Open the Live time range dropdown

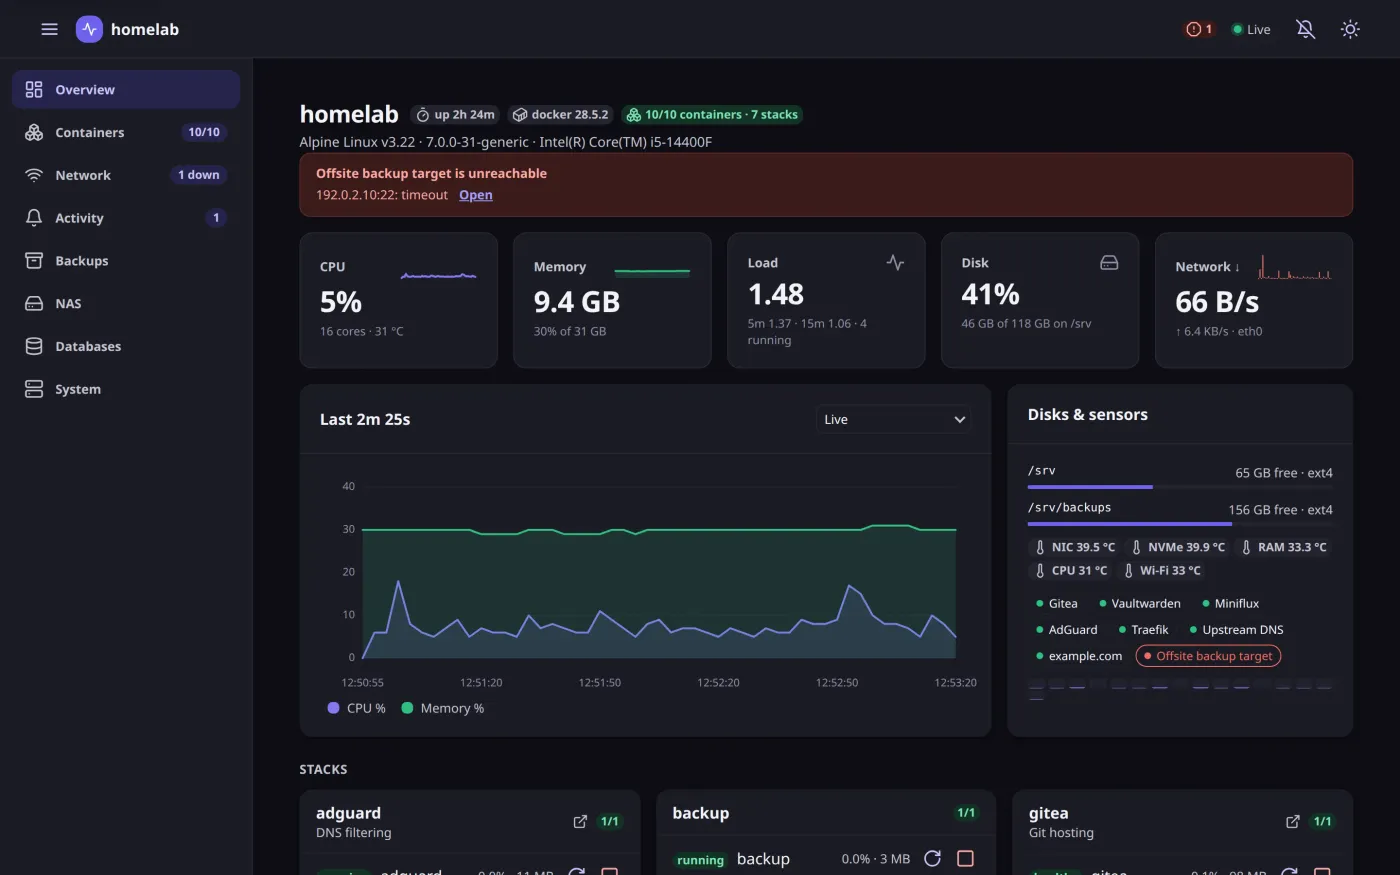click(x=894, y=419)
